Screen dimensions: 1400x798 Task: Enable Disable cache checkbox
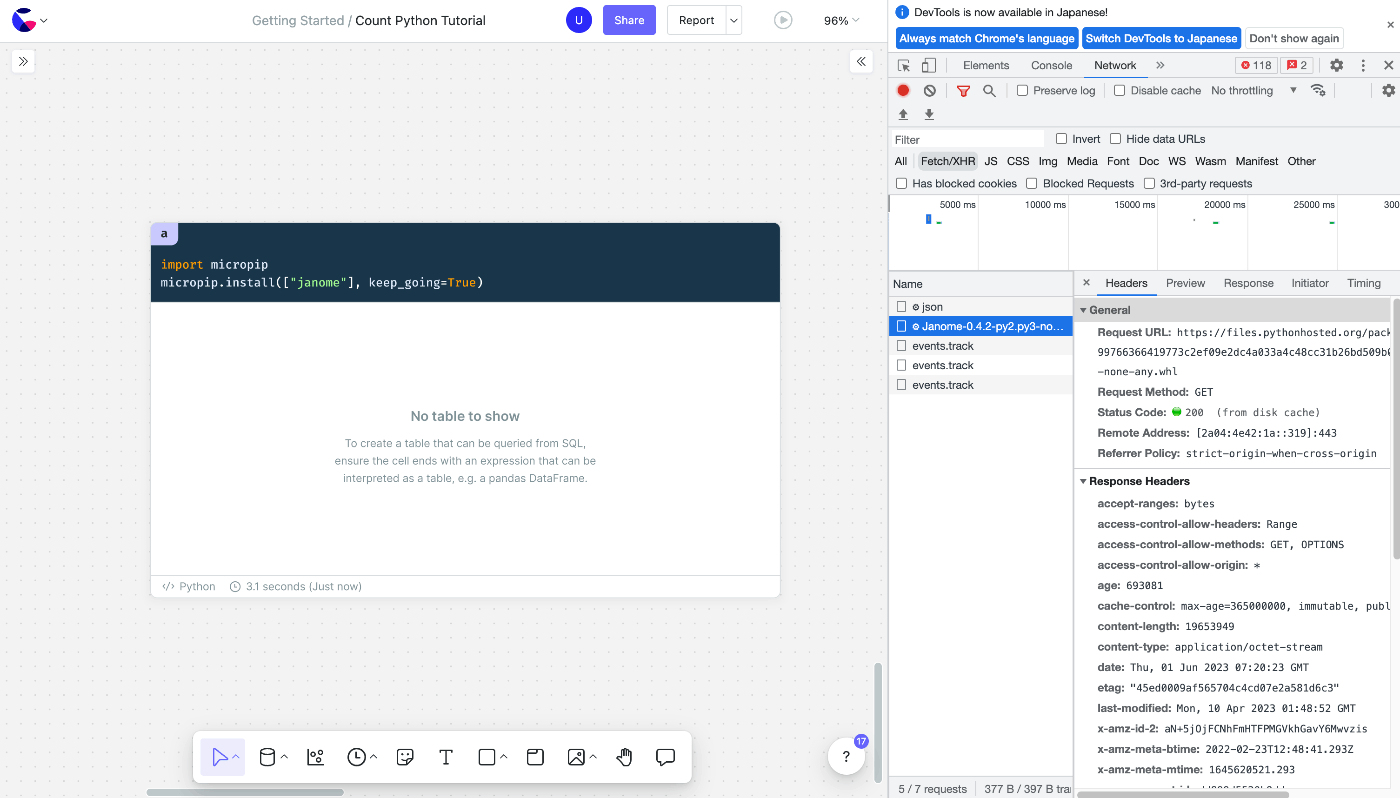pyautogui.click(x=1119, y=90)
